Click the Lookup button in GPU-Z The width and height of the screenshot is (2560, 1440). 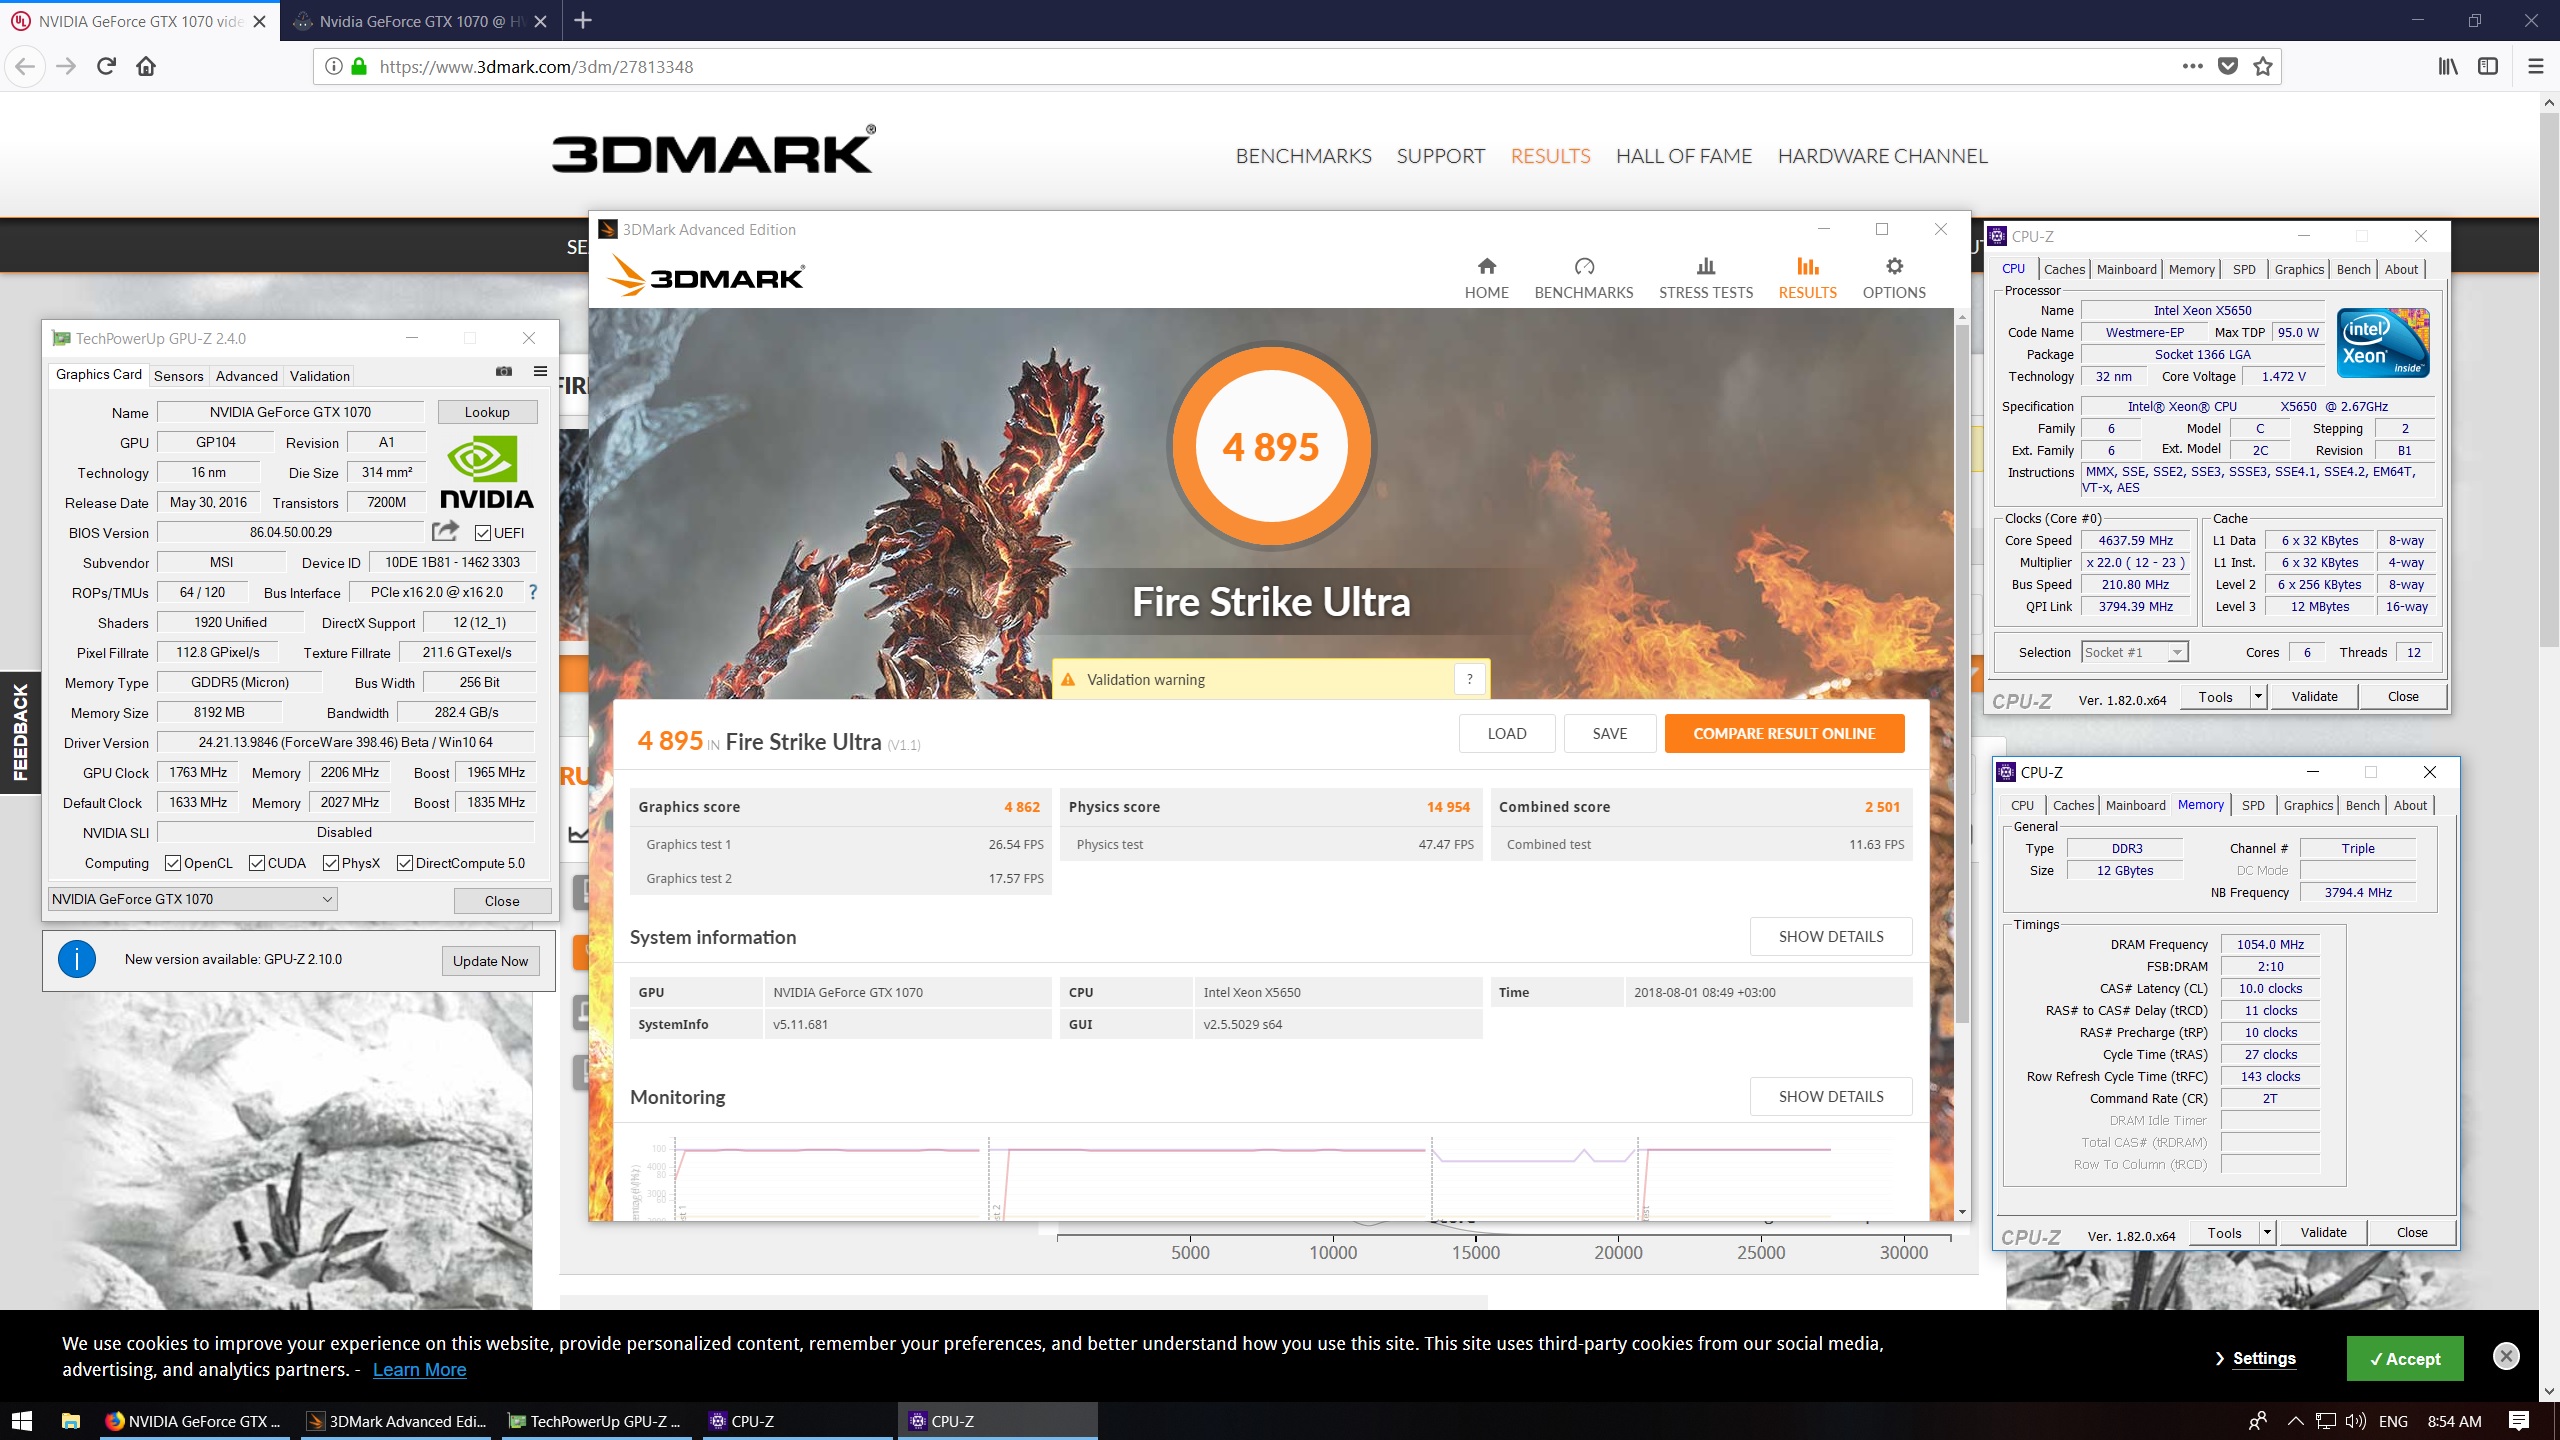click(487, 412)
